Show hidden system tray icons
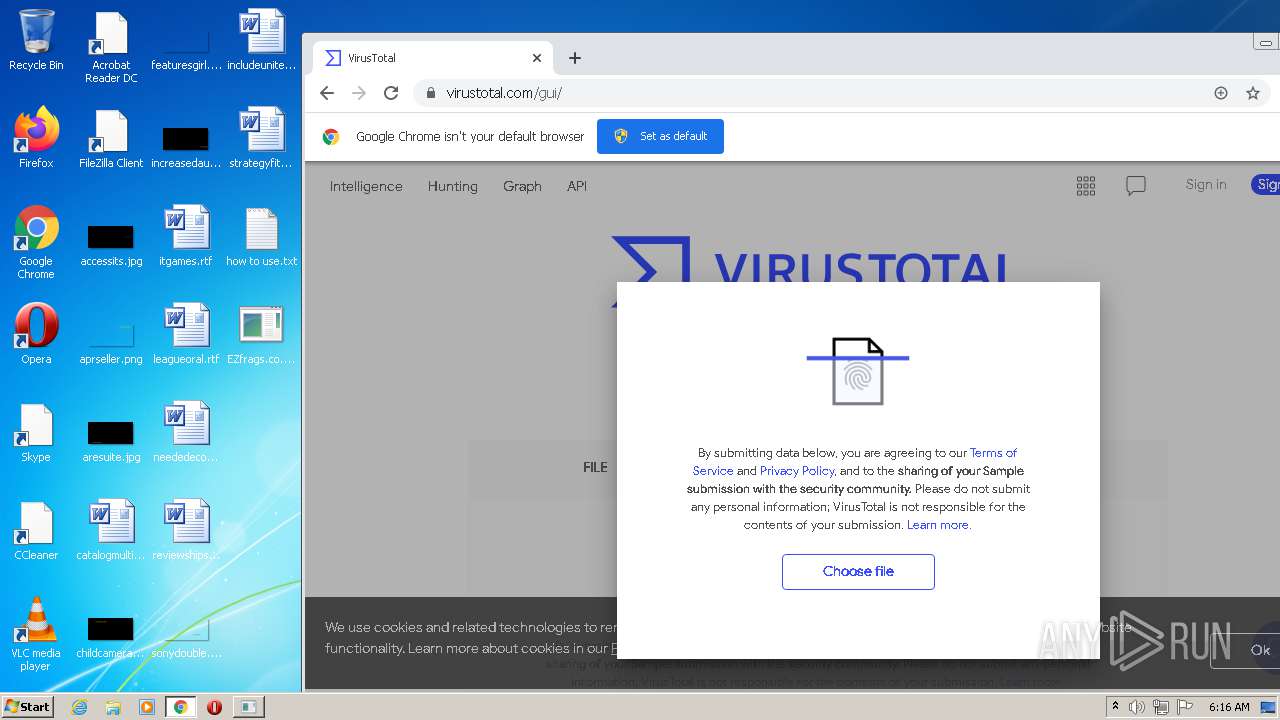The width and height of the screenshot is (1280, 720). click(x=1115, y=707)
